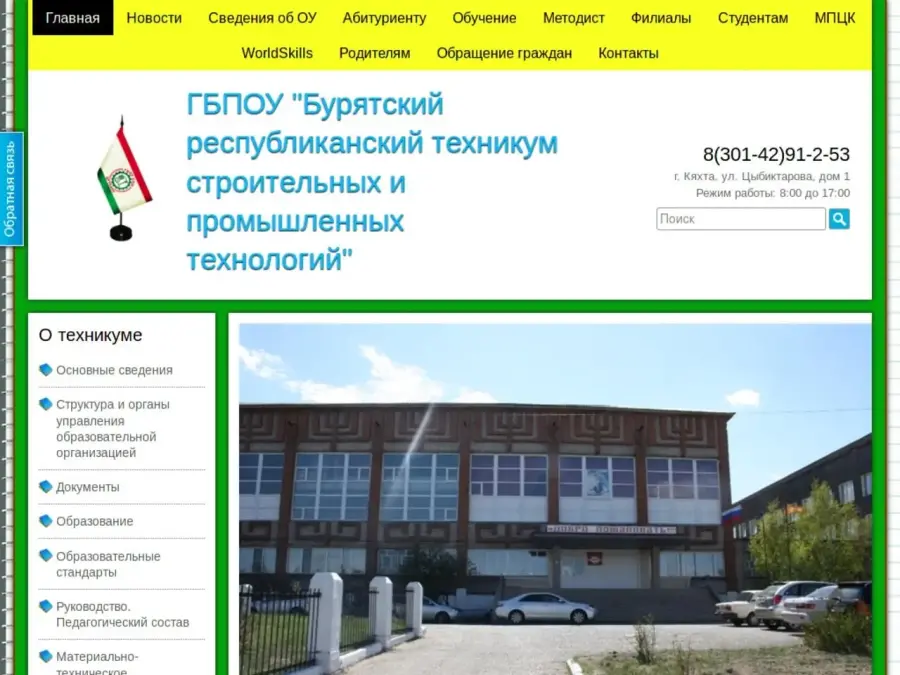Click the Режим работы hours text
900x675 pixels.
773,193
